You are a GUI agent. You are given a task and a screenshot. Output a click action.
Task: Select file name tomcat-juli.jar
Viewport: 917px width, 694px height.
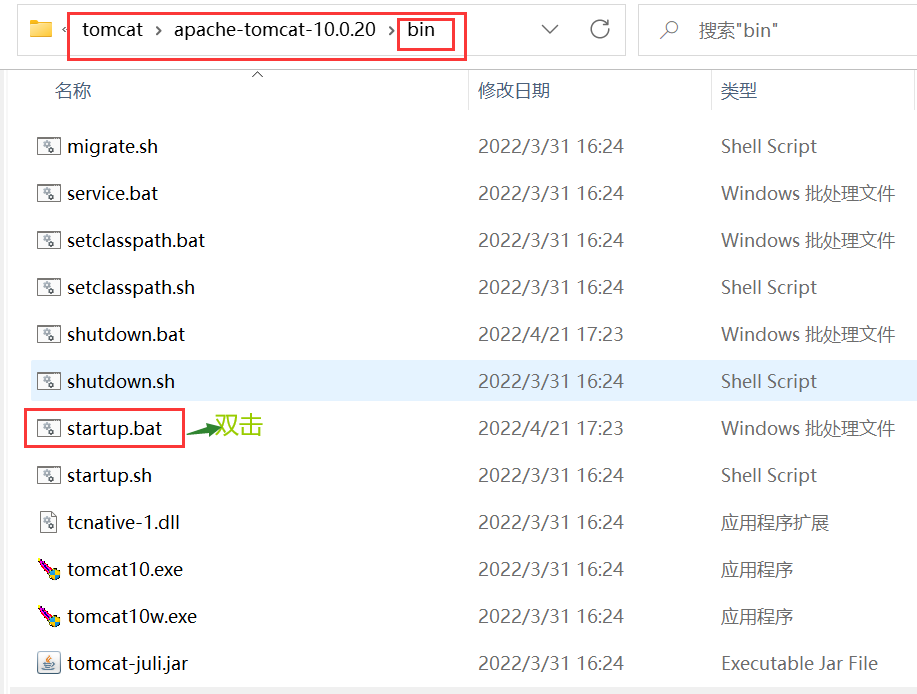127,663
